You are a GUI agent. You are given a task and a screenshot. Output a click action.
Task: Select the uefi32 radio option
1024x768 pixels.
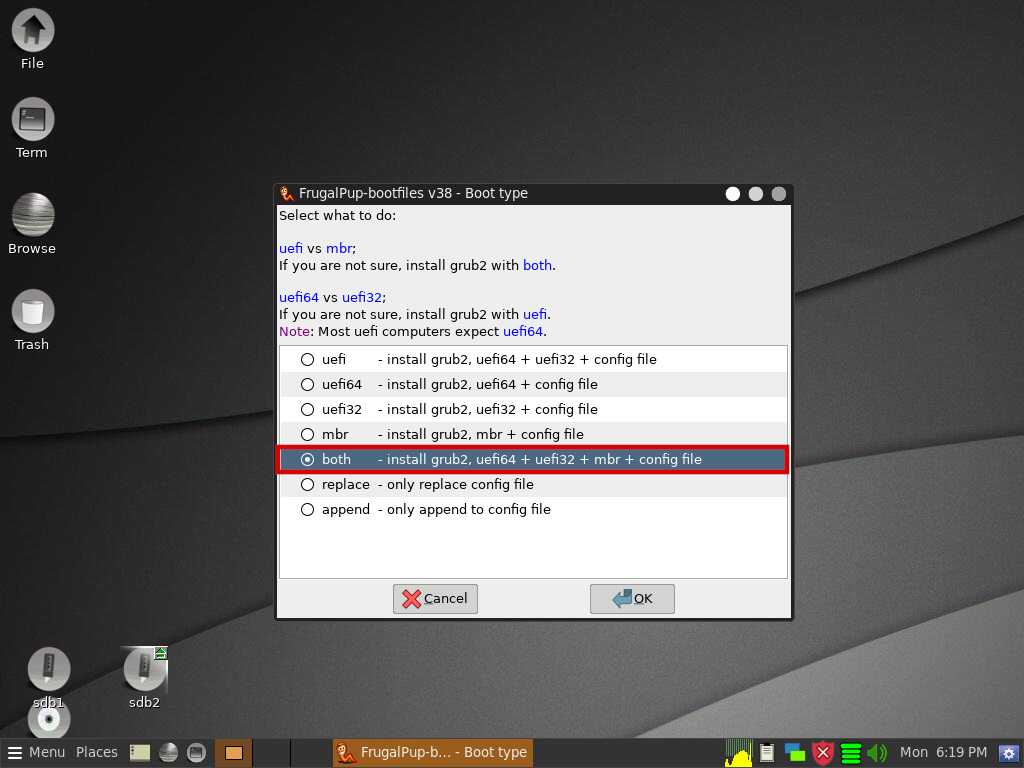308,409
